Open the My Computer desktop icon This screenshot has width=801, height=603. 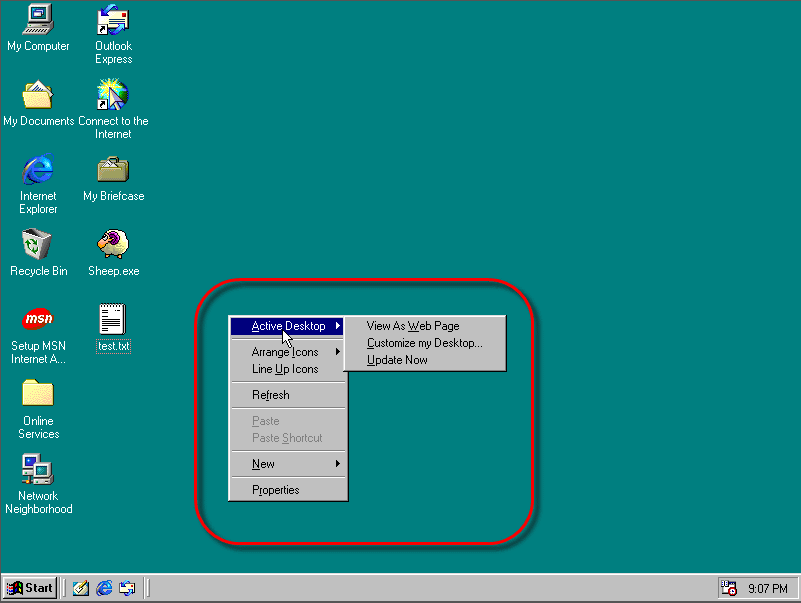38,19
